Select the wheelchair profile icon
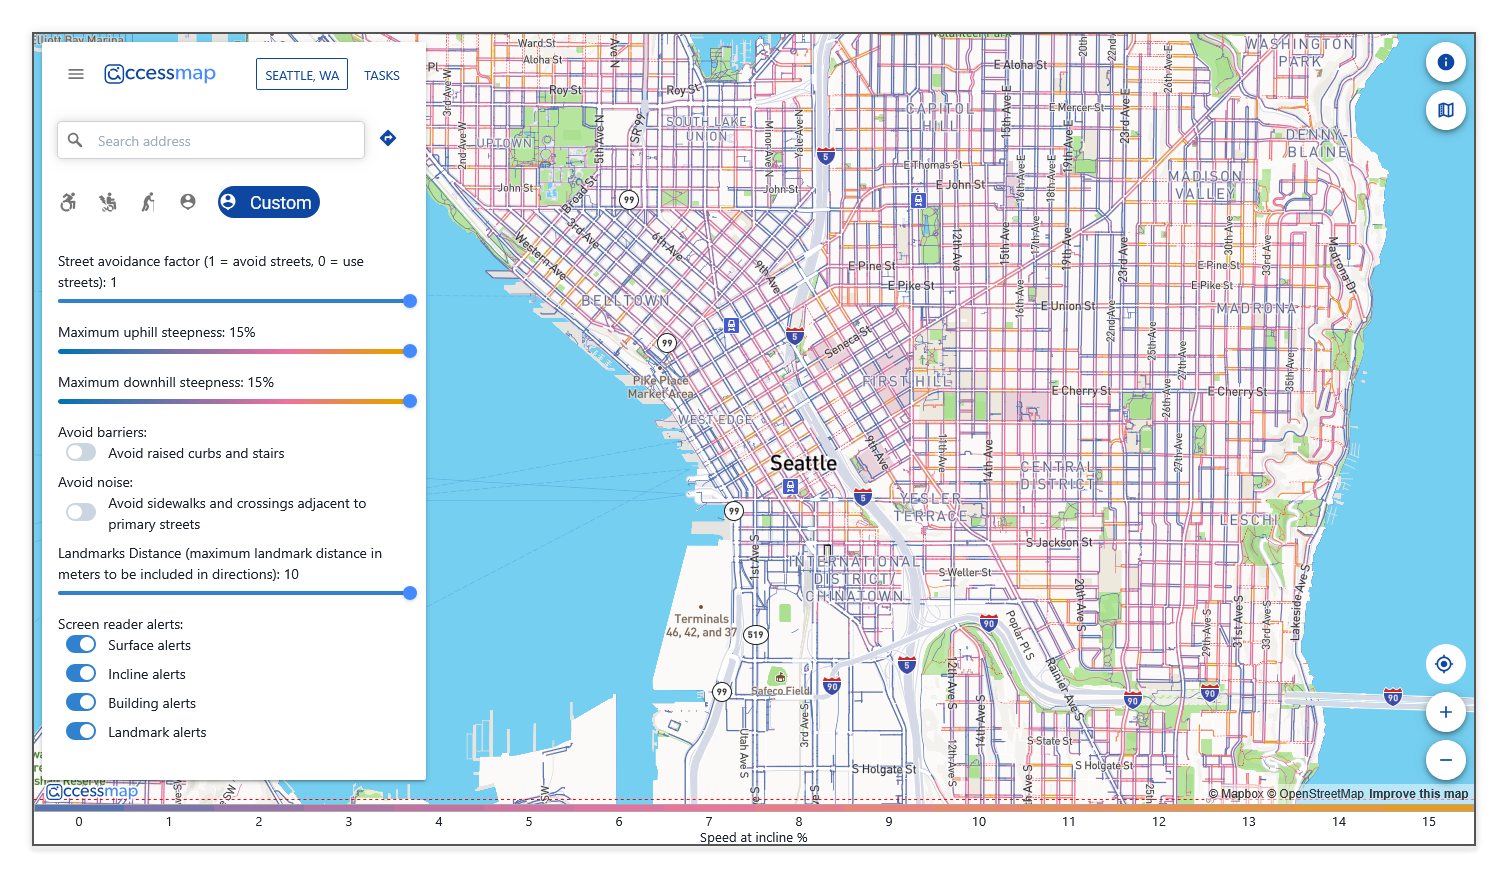 [x=68, y=201]
